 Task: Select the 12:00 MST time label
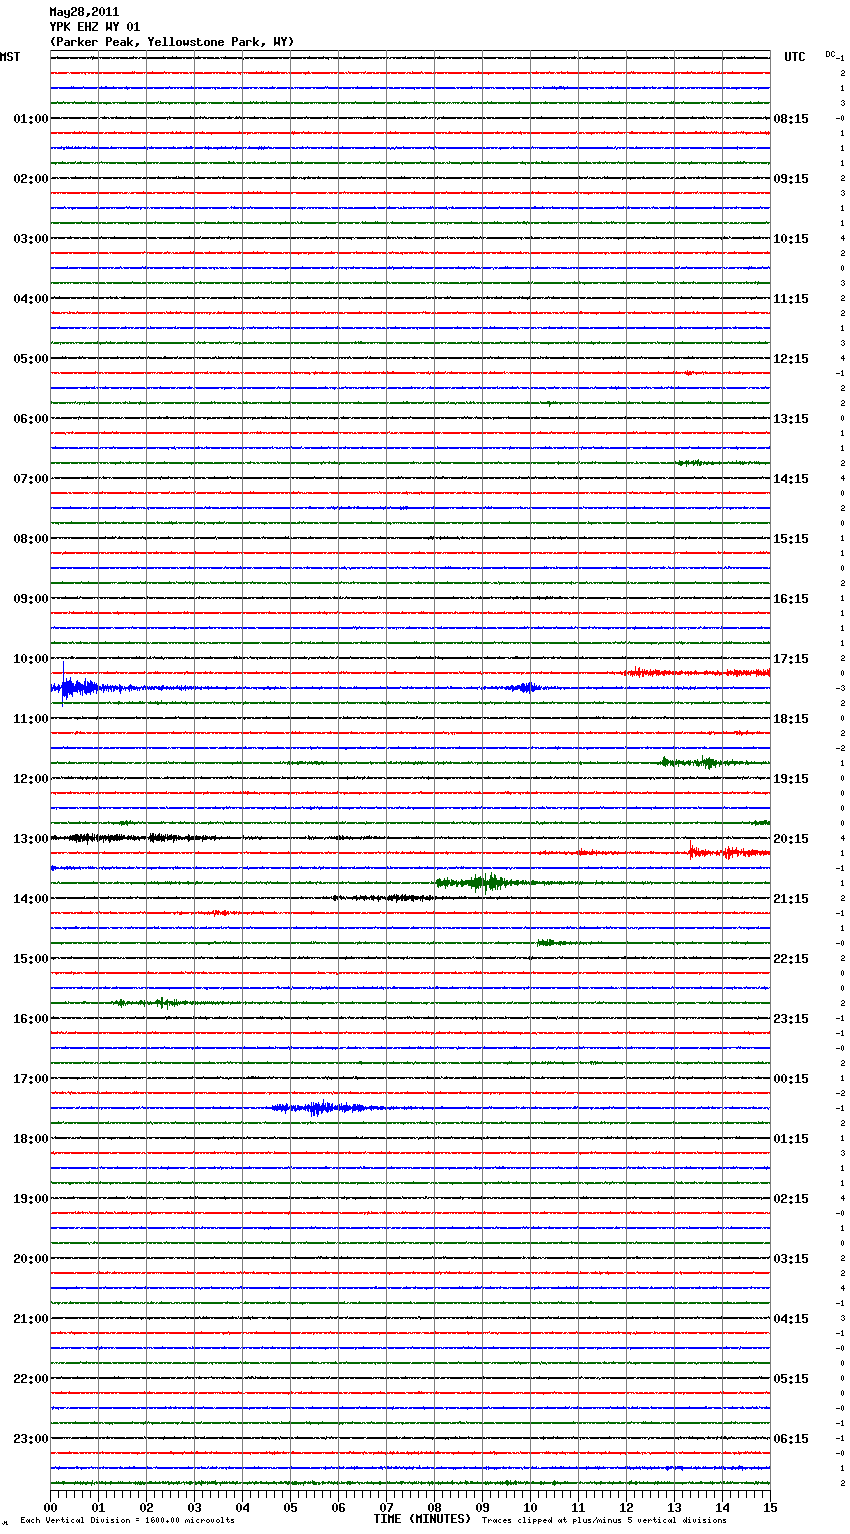30,779
